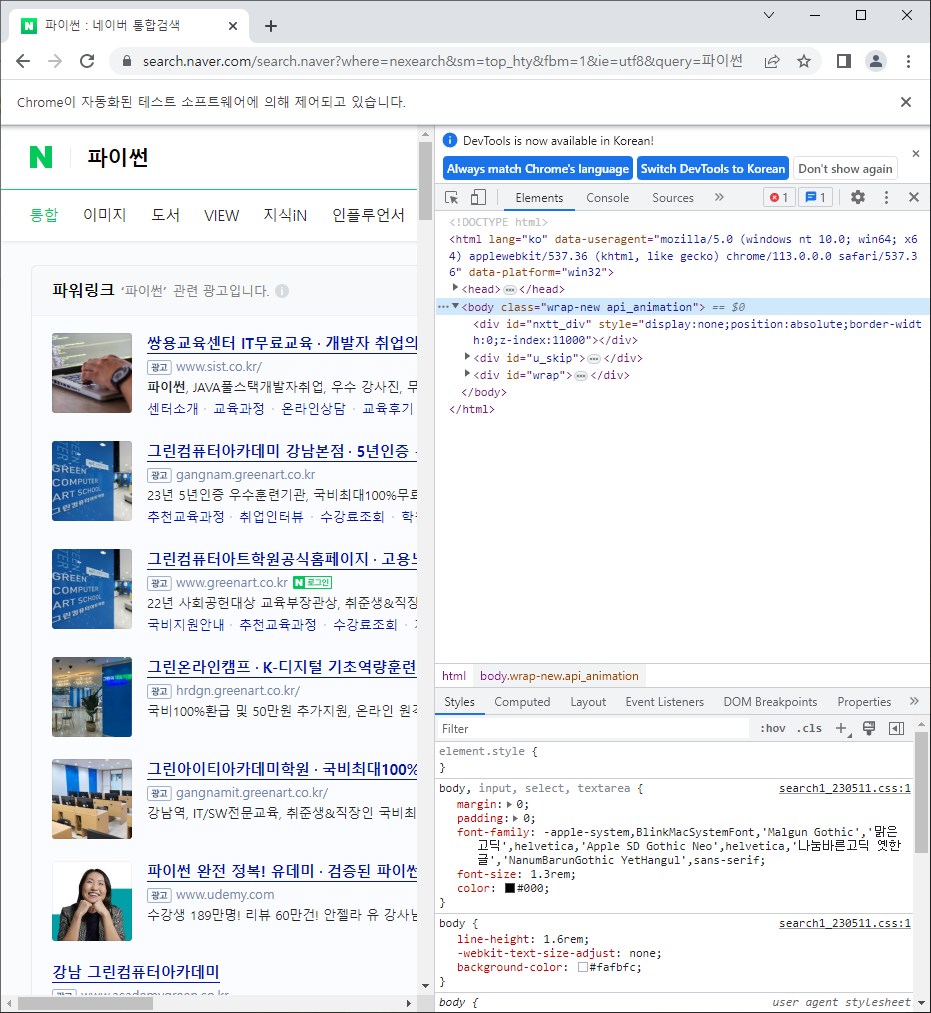Click the #fafbfc background color swatch
931x1013 pixels.
pyautogui.click(x=583, y=967)
